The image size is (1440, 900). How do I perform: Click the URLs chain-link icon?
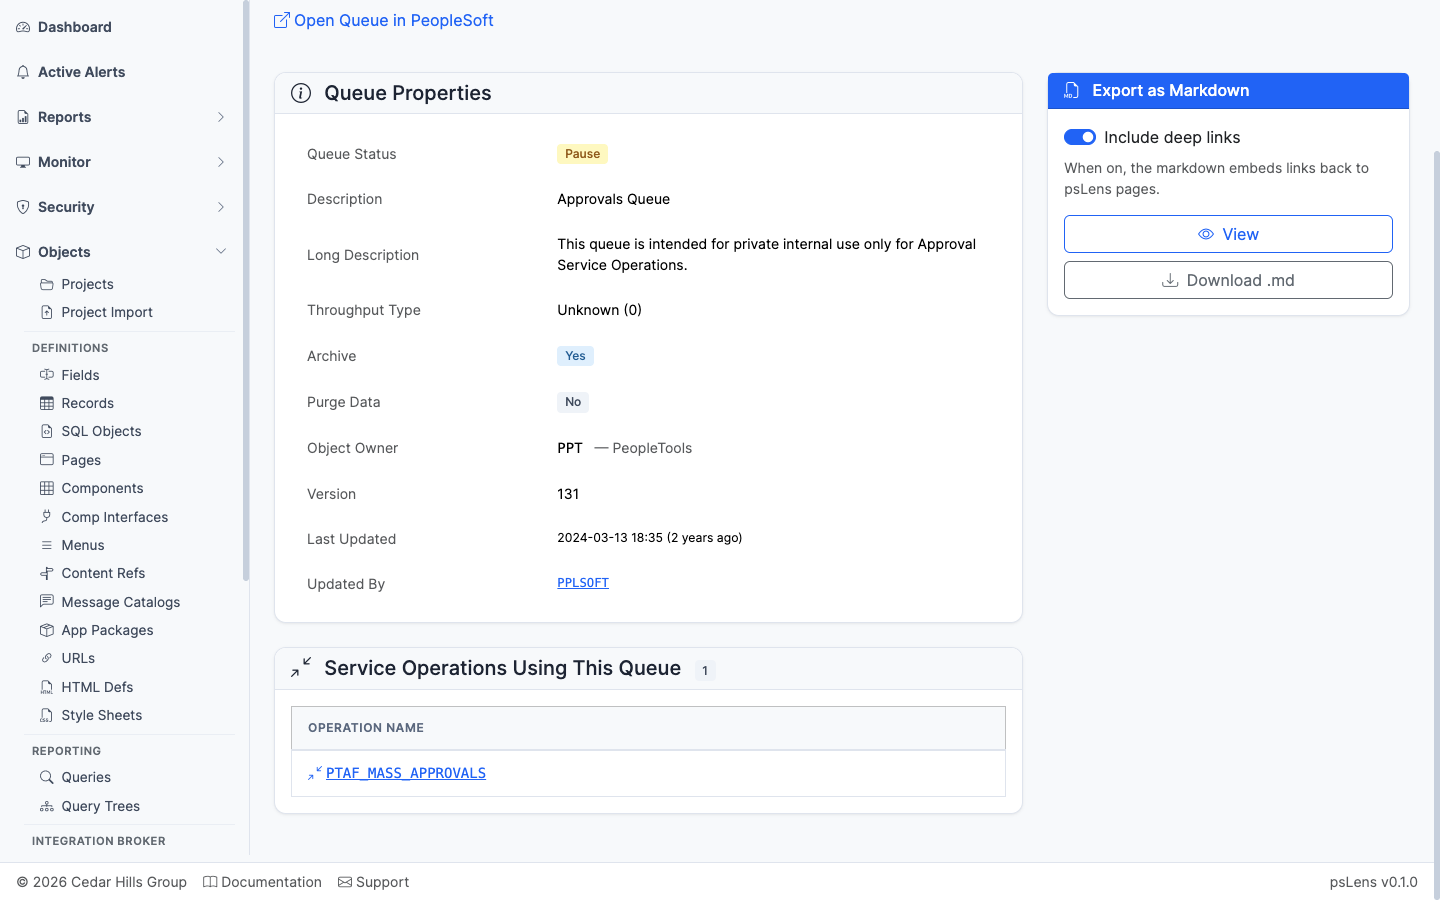[46, 658]
